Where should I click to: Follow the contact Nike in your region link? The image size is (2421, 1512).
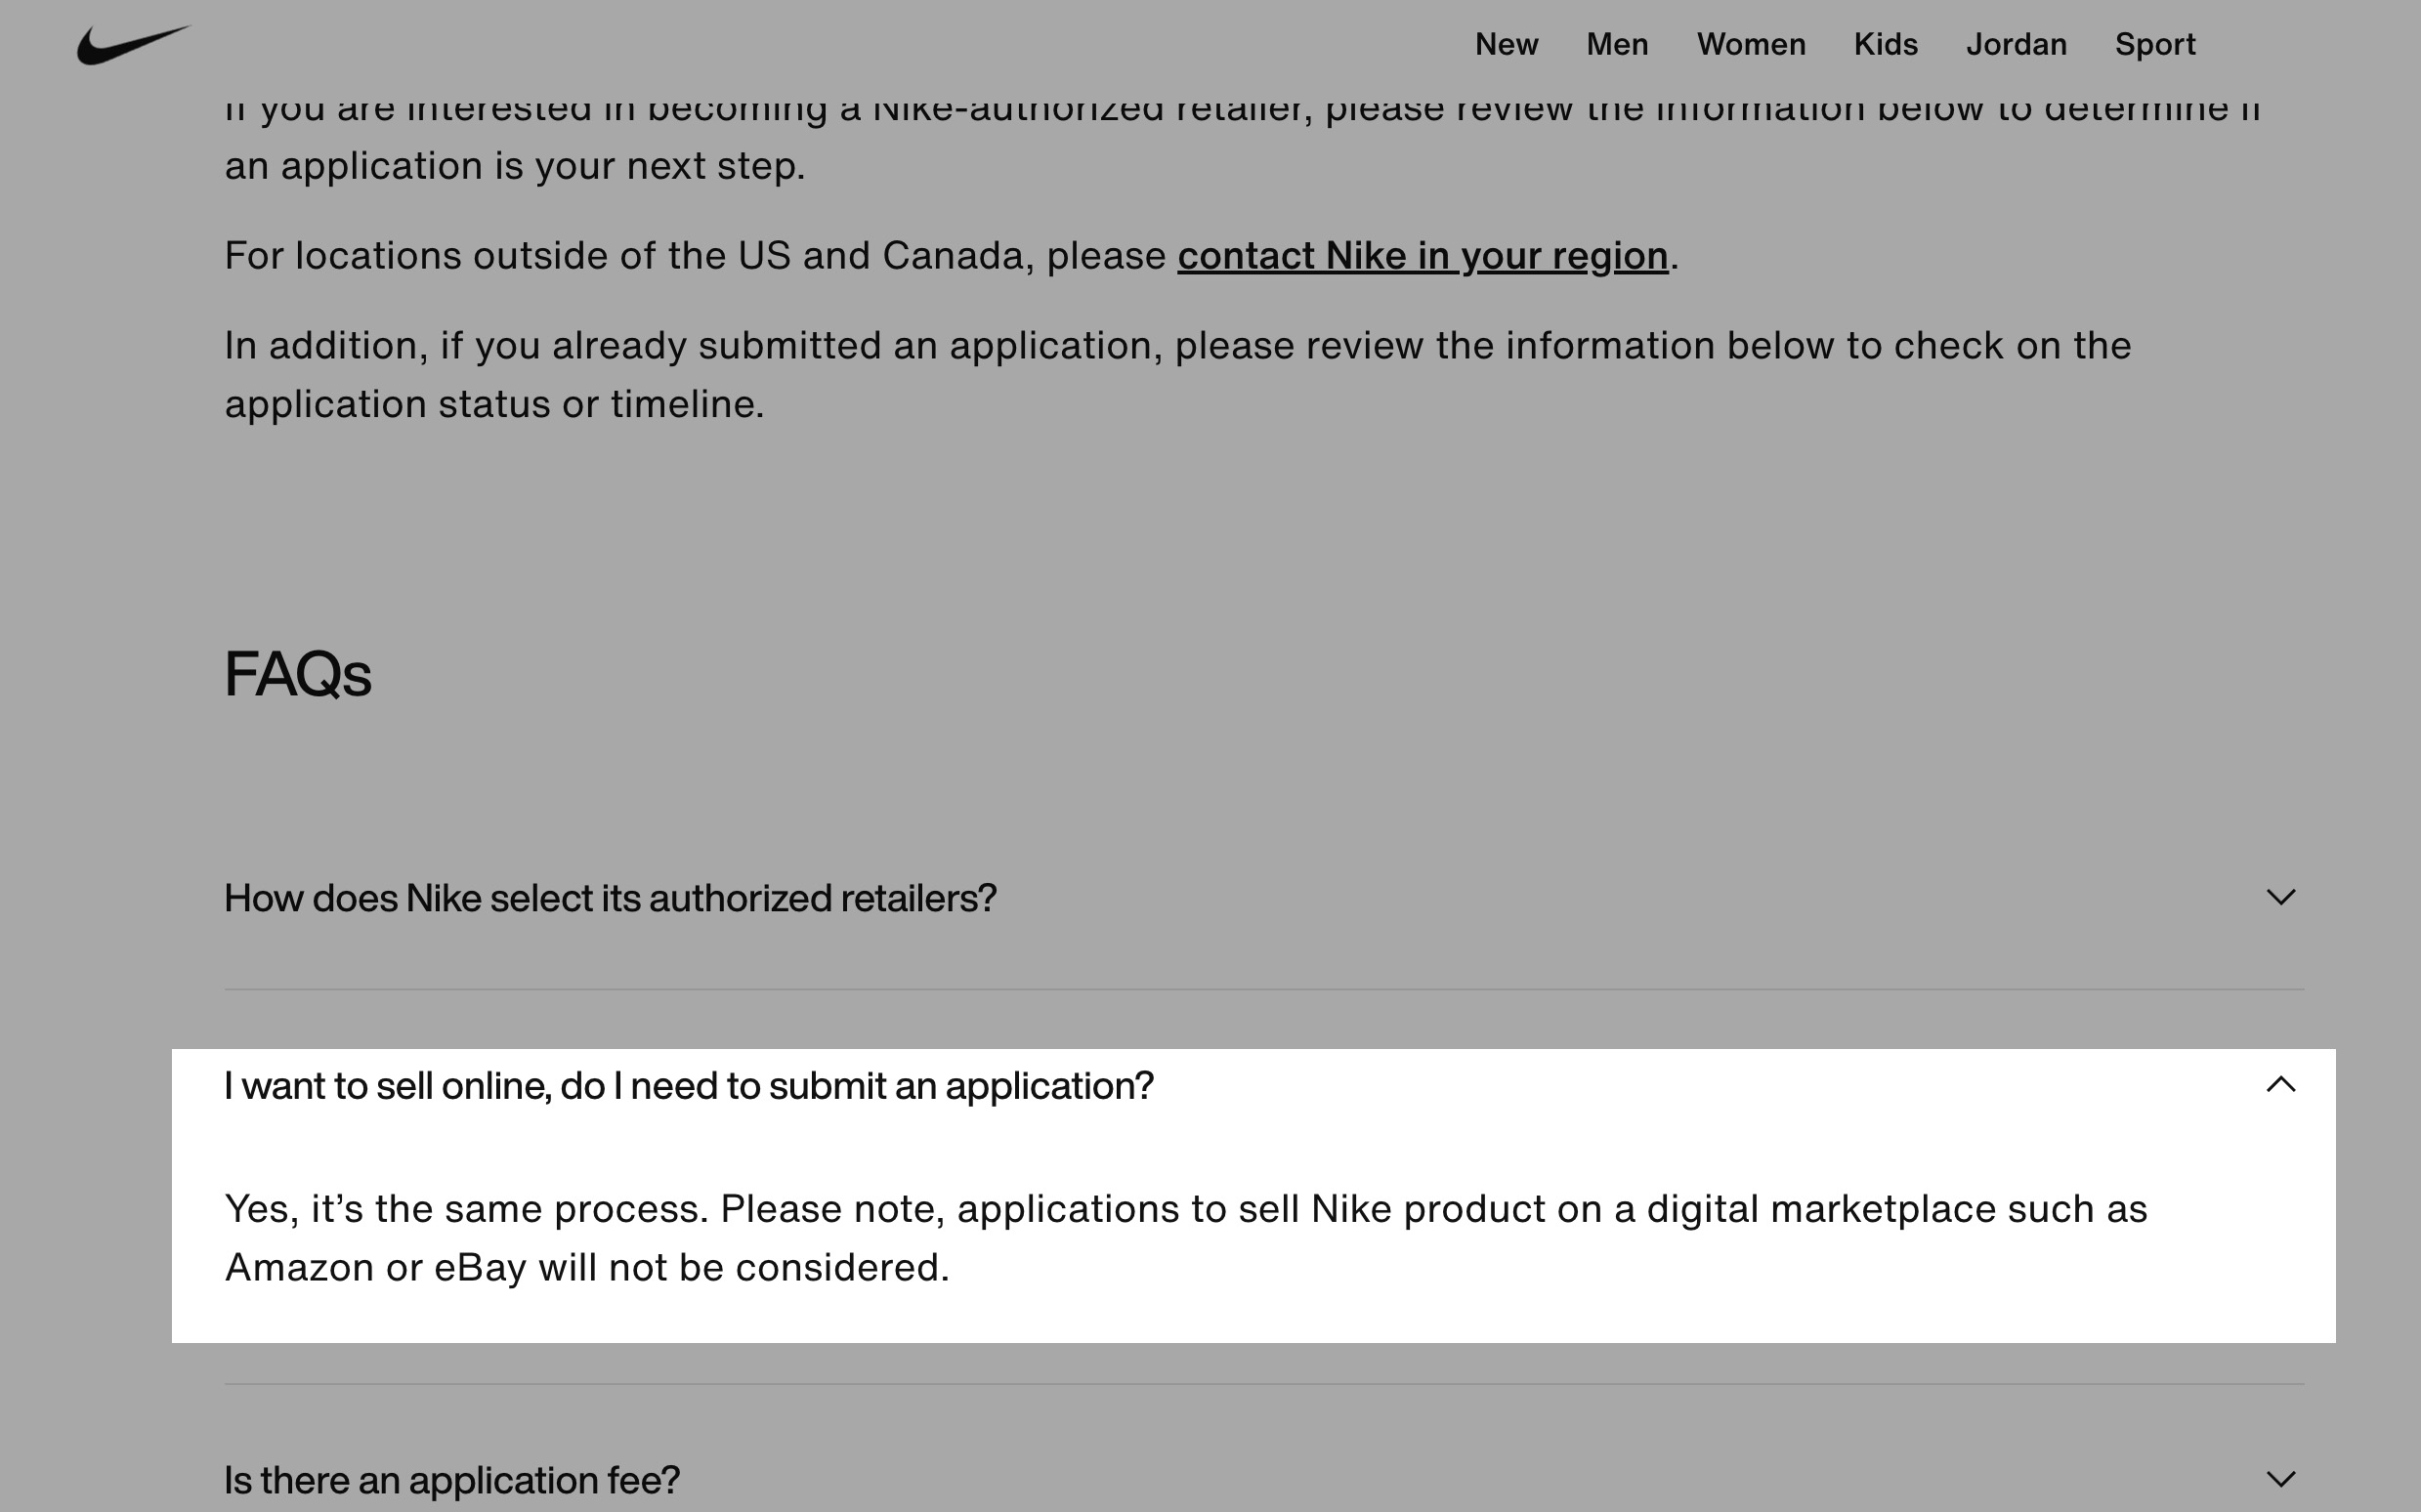[x=1422, y=256]
